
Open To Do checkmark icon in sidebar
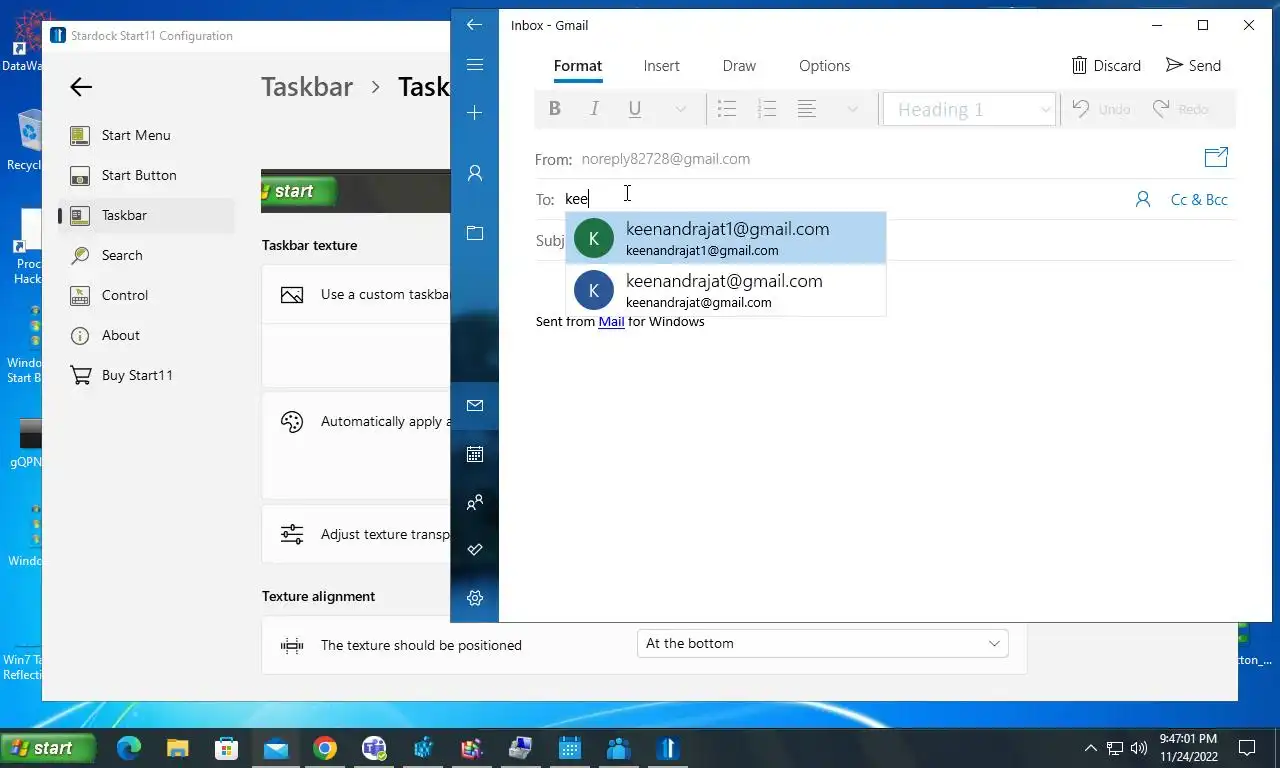[x=475, y=549]
